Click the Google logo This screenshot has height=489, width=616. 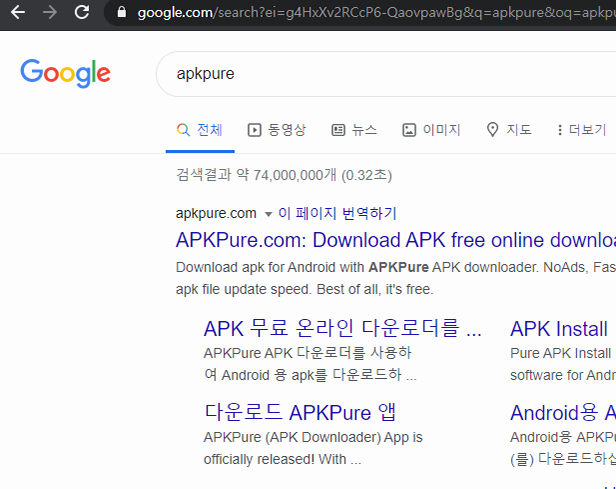click(65, 73)
